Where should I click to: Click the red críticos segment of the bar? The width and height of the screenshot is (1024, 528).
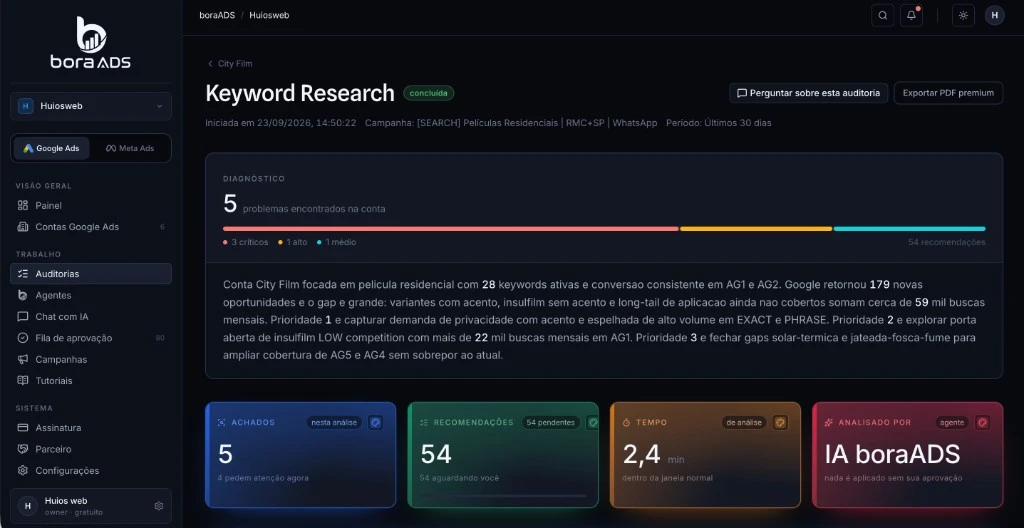(x=451, y=229)
